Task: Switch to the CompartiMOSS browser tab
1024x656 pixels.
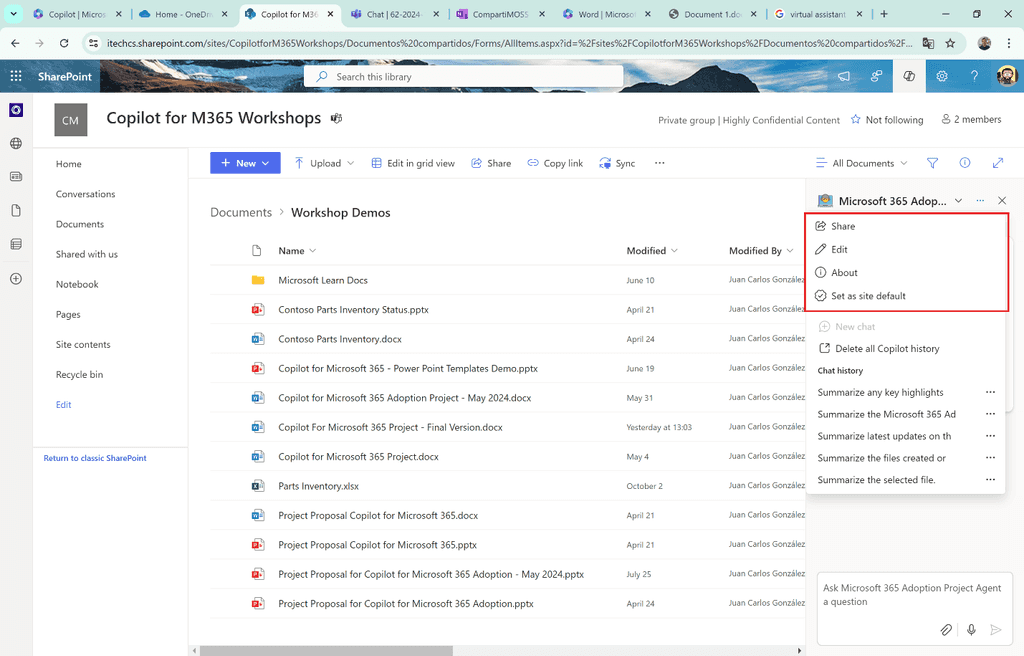Action: pos(500,14)
